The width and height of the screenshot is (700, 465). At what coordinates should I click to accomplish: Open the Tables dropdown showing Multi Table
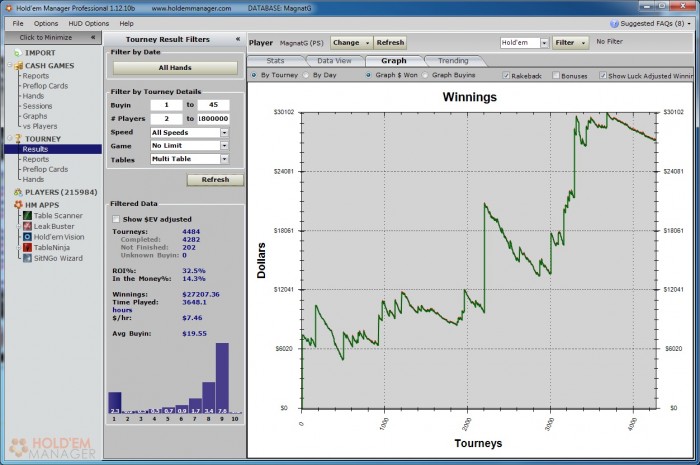tap(225, 159)
